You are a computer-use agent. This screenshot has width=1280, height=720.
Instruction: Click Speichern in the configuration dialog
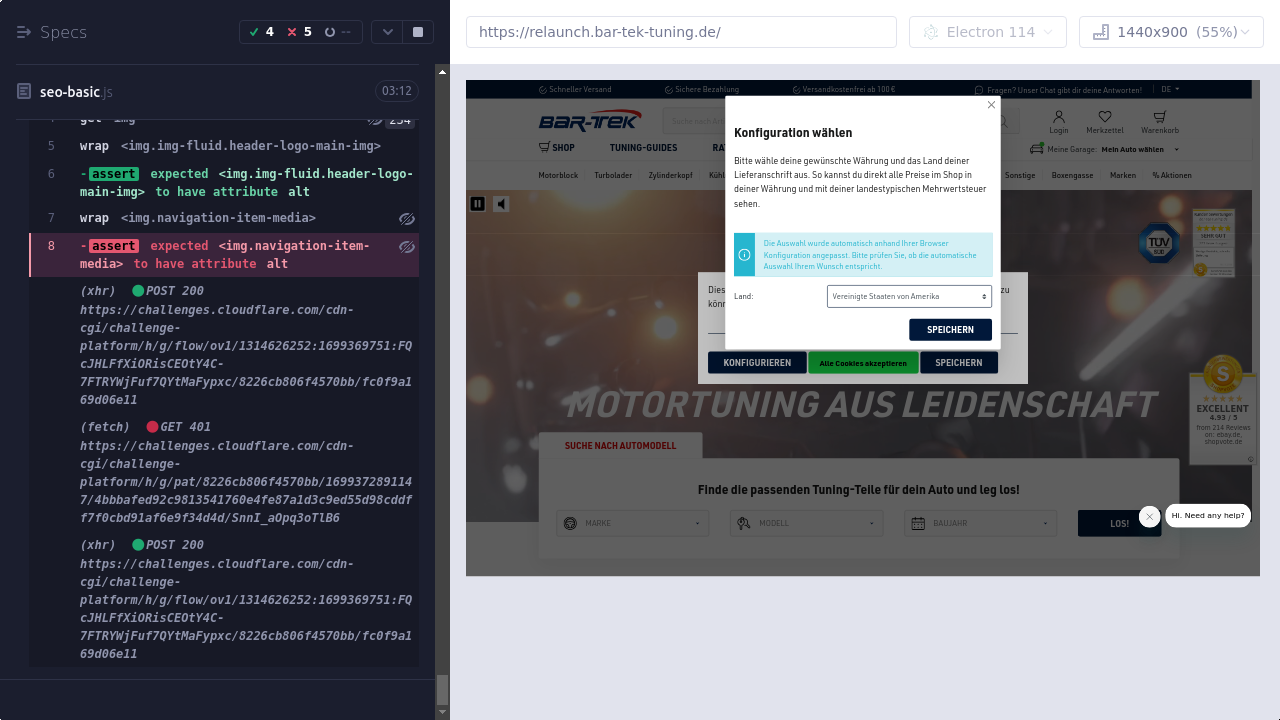click(950, 330)
